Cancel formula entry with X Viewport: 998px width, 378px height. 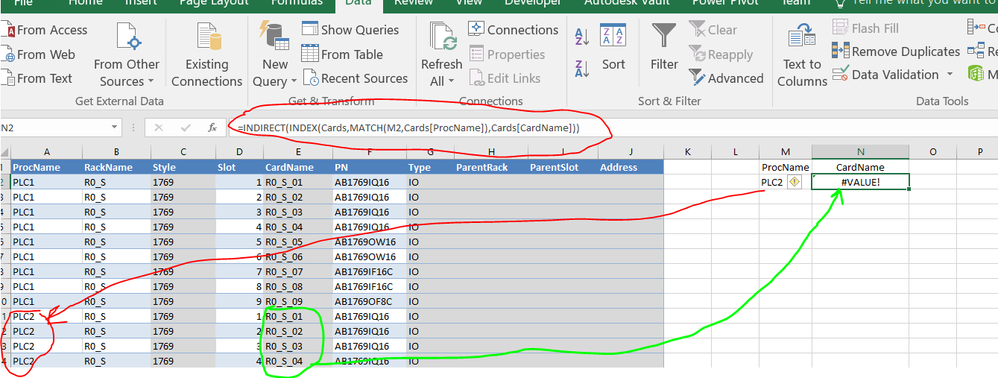point(158,128)
